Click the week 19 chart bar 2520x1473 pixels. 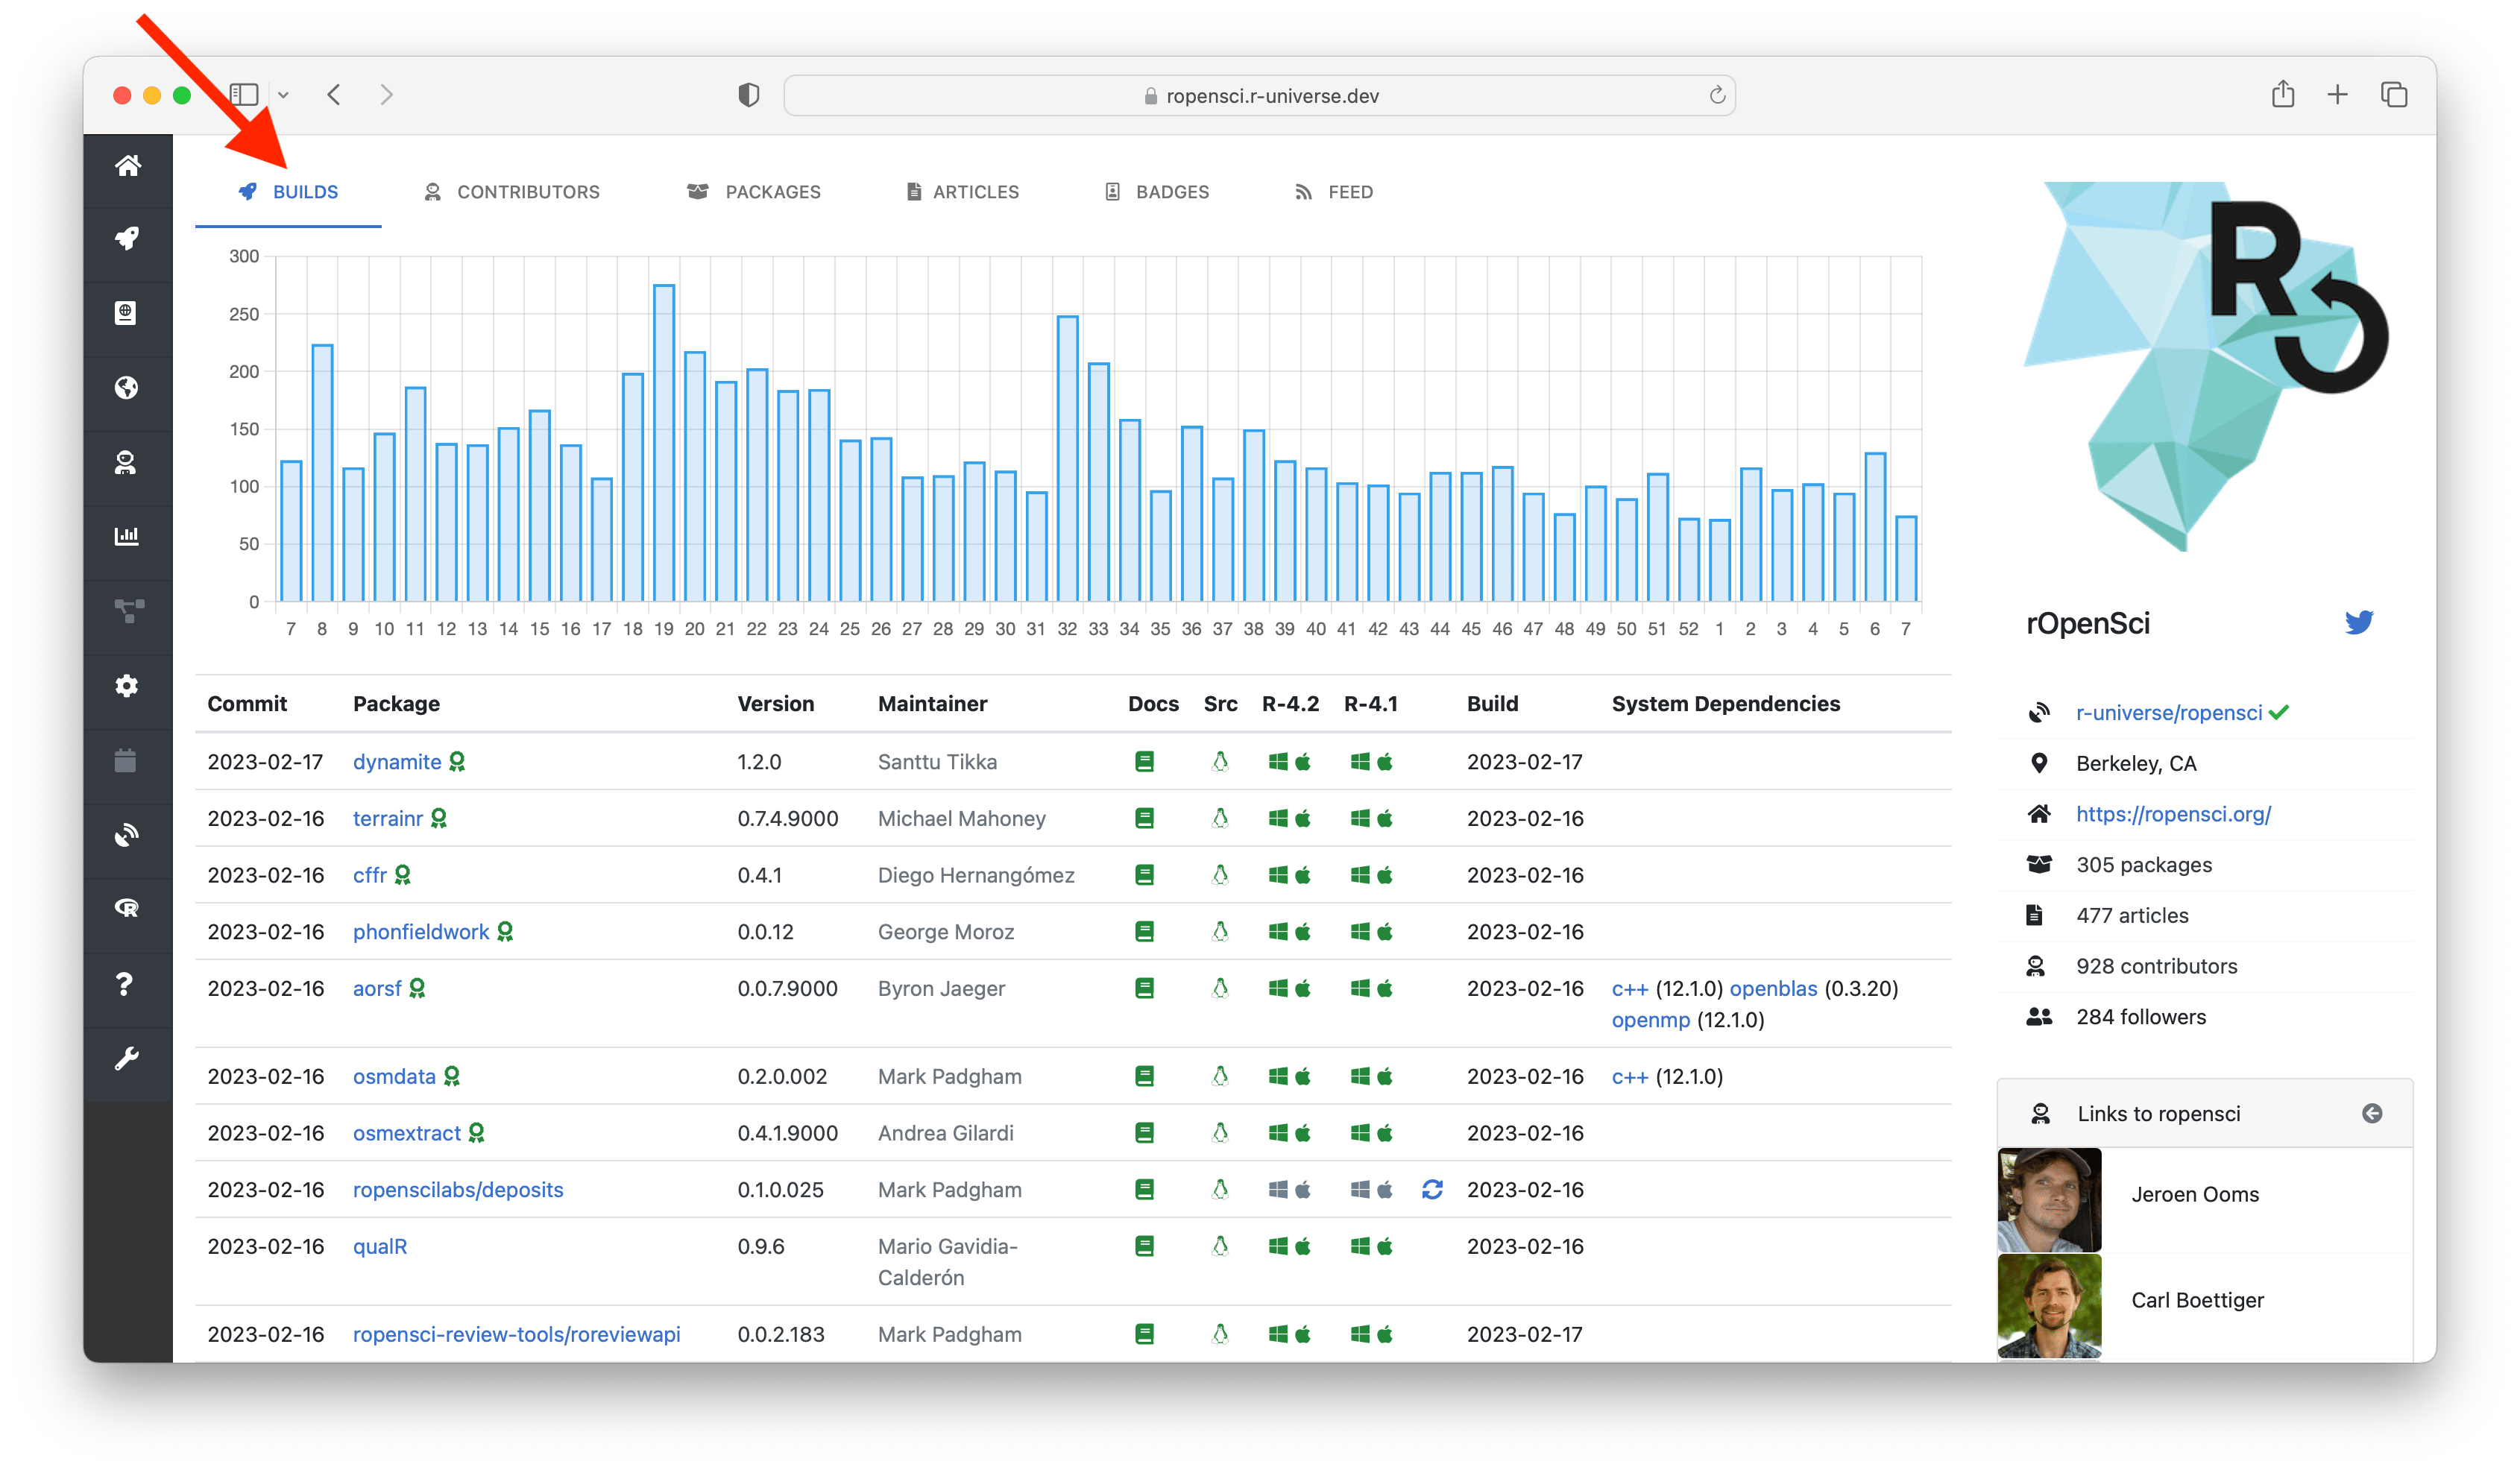pos(664,443)
